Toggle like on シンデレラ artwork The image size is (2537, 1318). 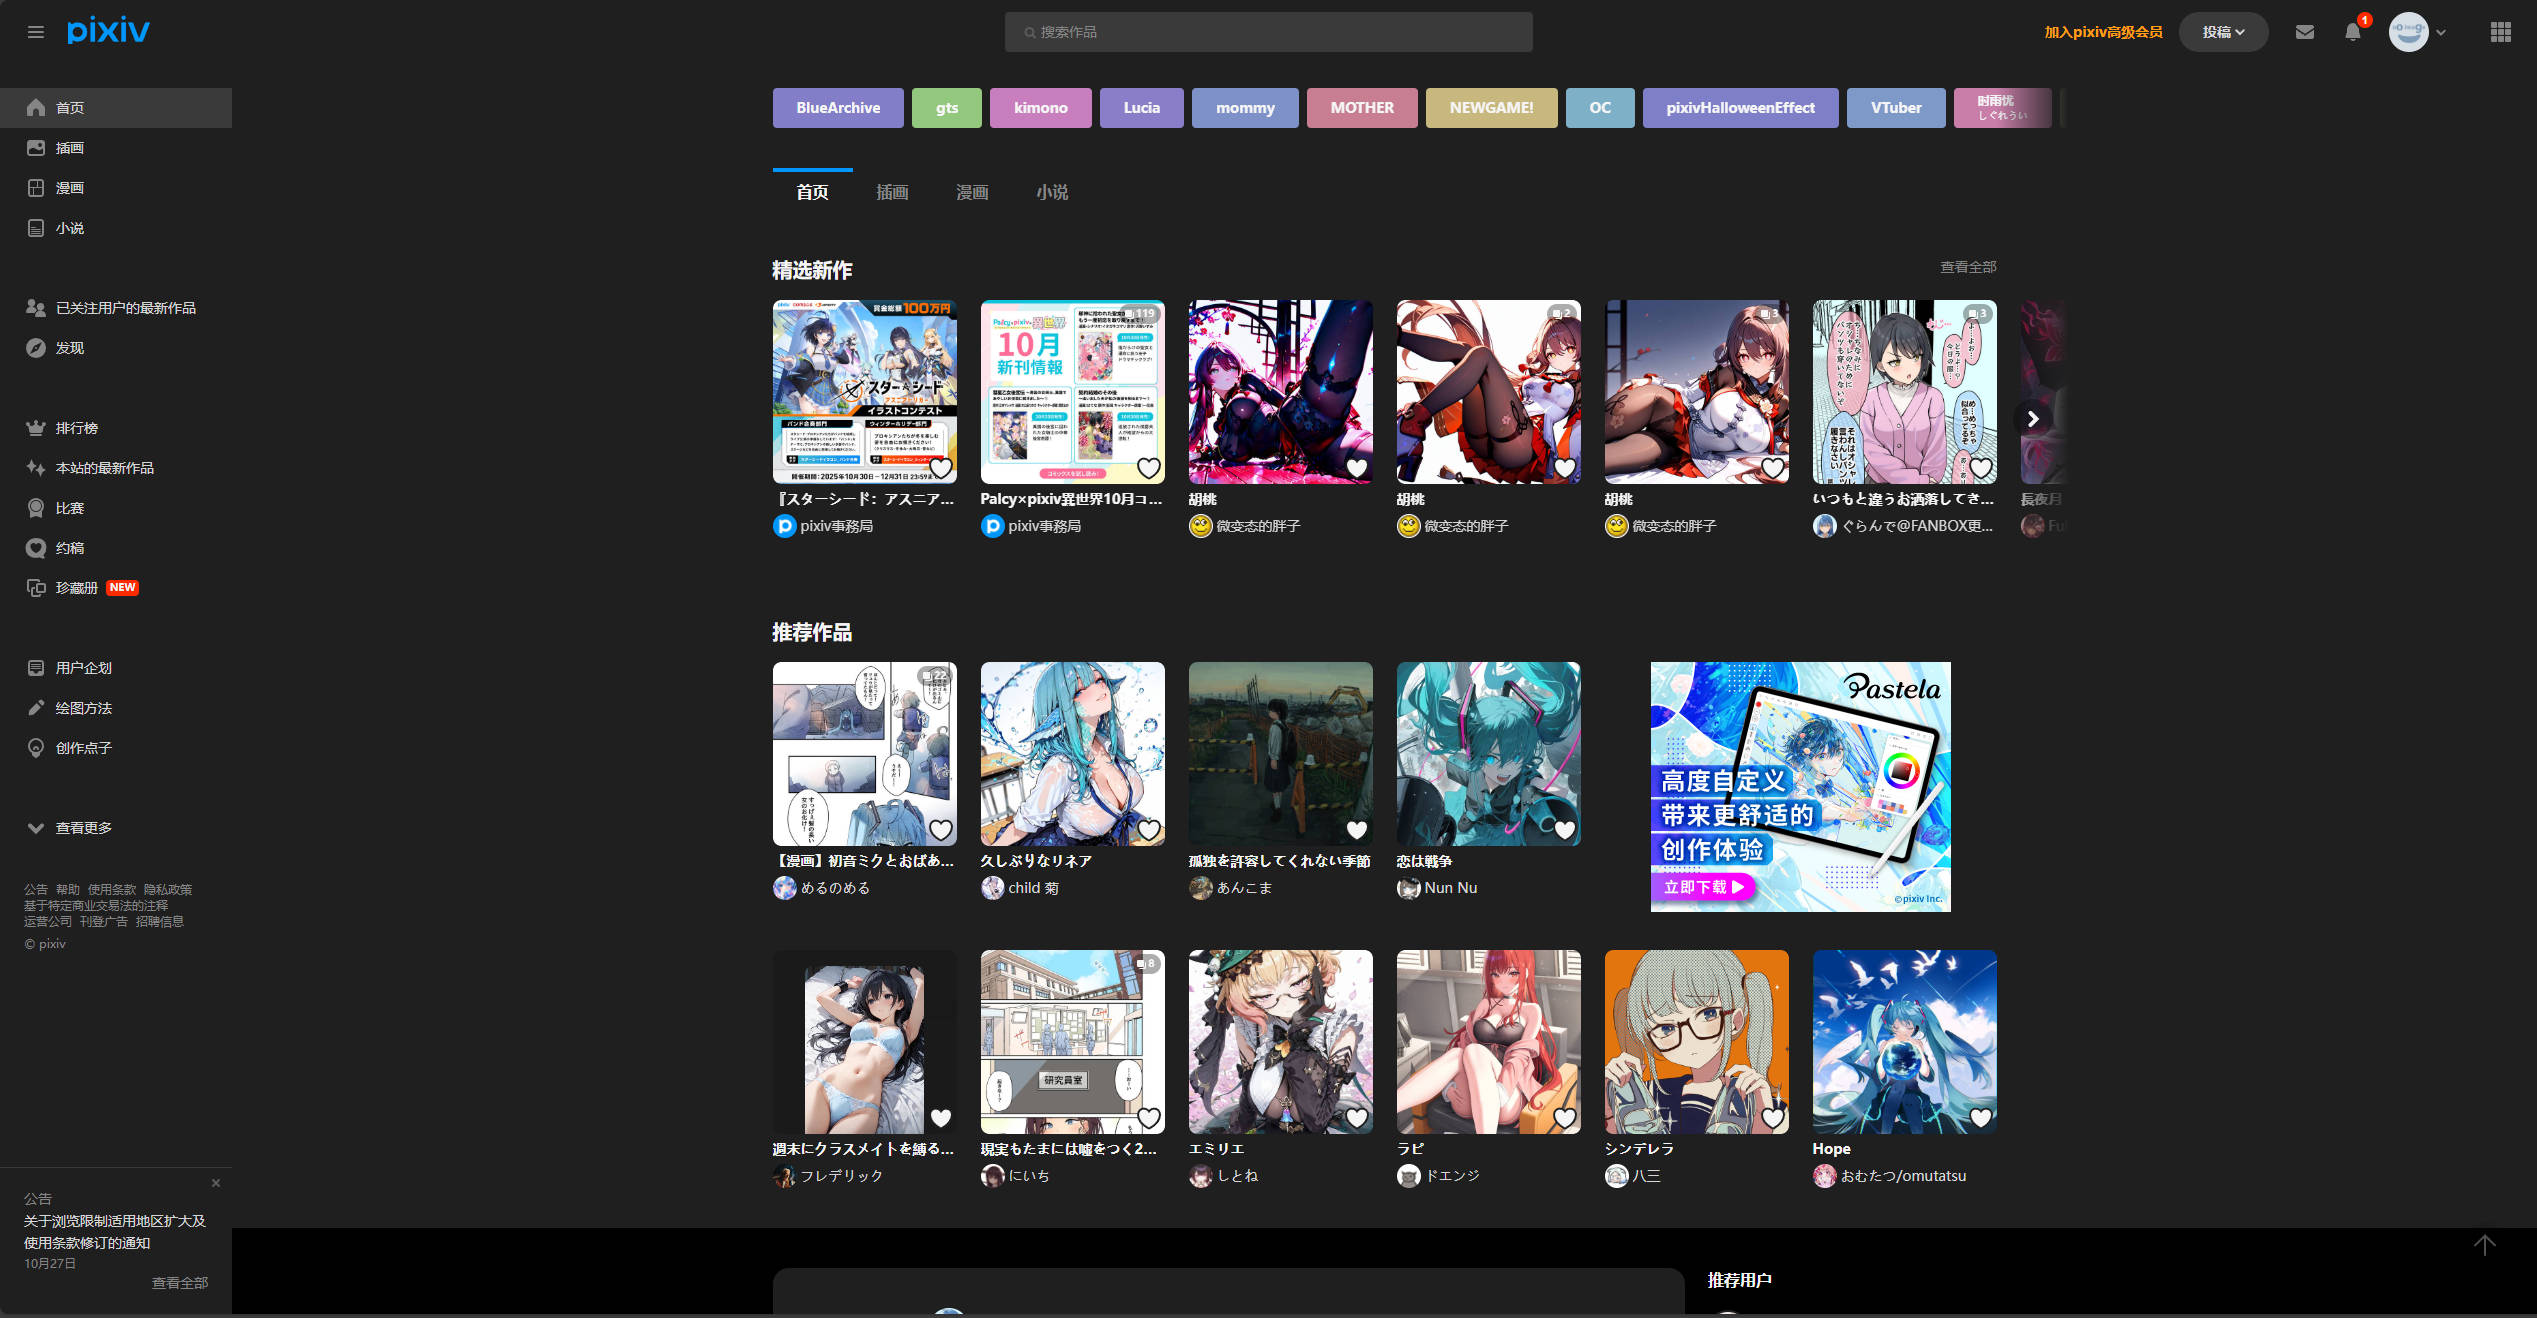click(x=1772, y=1117)
